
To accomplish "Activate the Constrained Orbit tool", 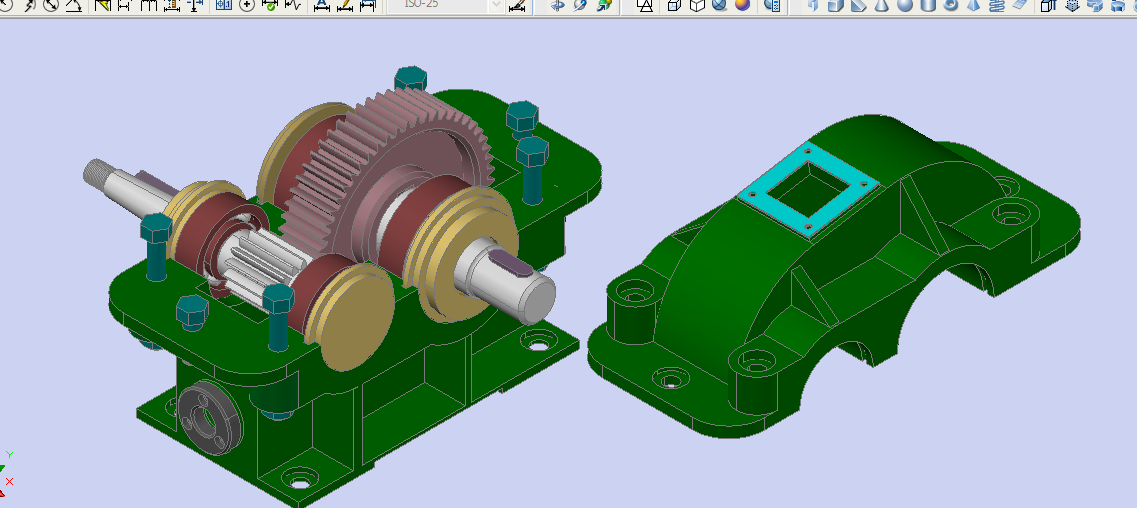I will (x=557, y=4).
